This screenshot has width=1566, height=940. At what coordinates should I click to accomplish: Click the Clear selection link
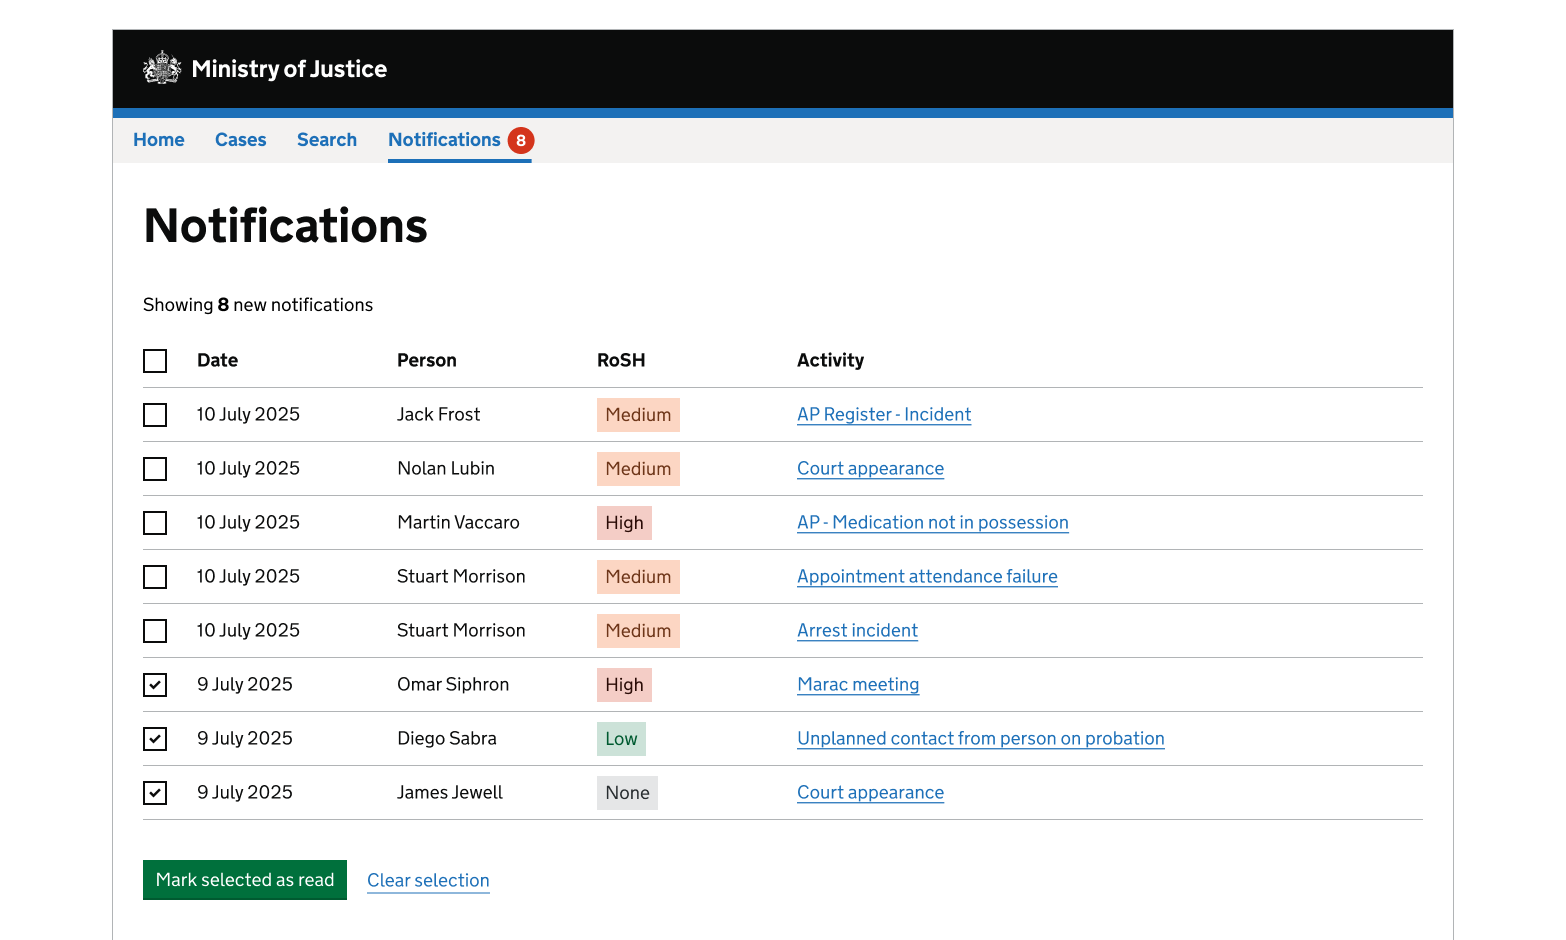click(428, 880)
